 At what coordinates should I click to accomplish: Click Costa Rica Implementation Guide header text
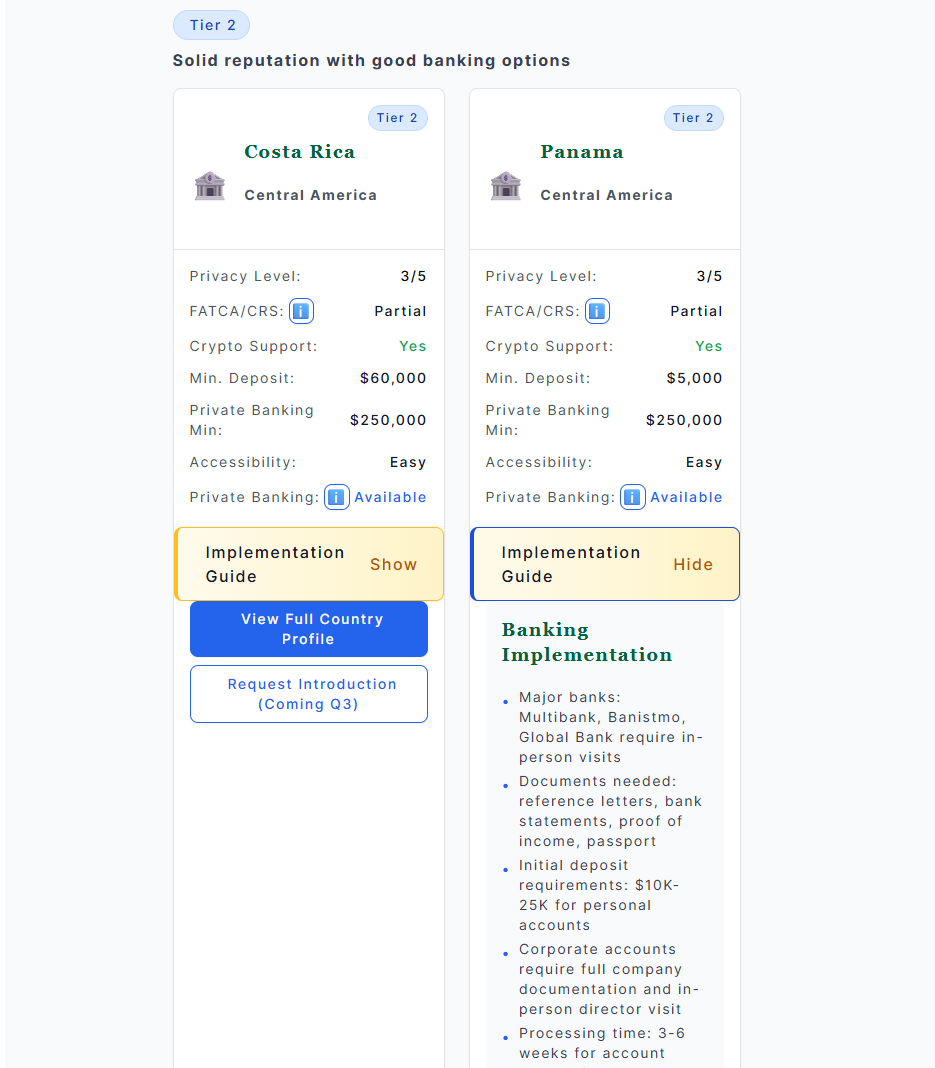tap(274, 565)
